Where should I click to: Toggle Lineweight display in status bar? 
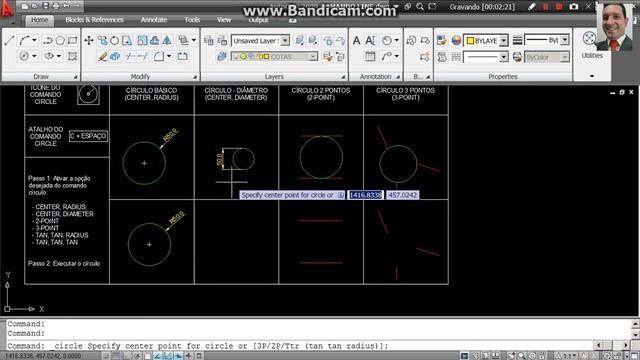click(189, 356)
